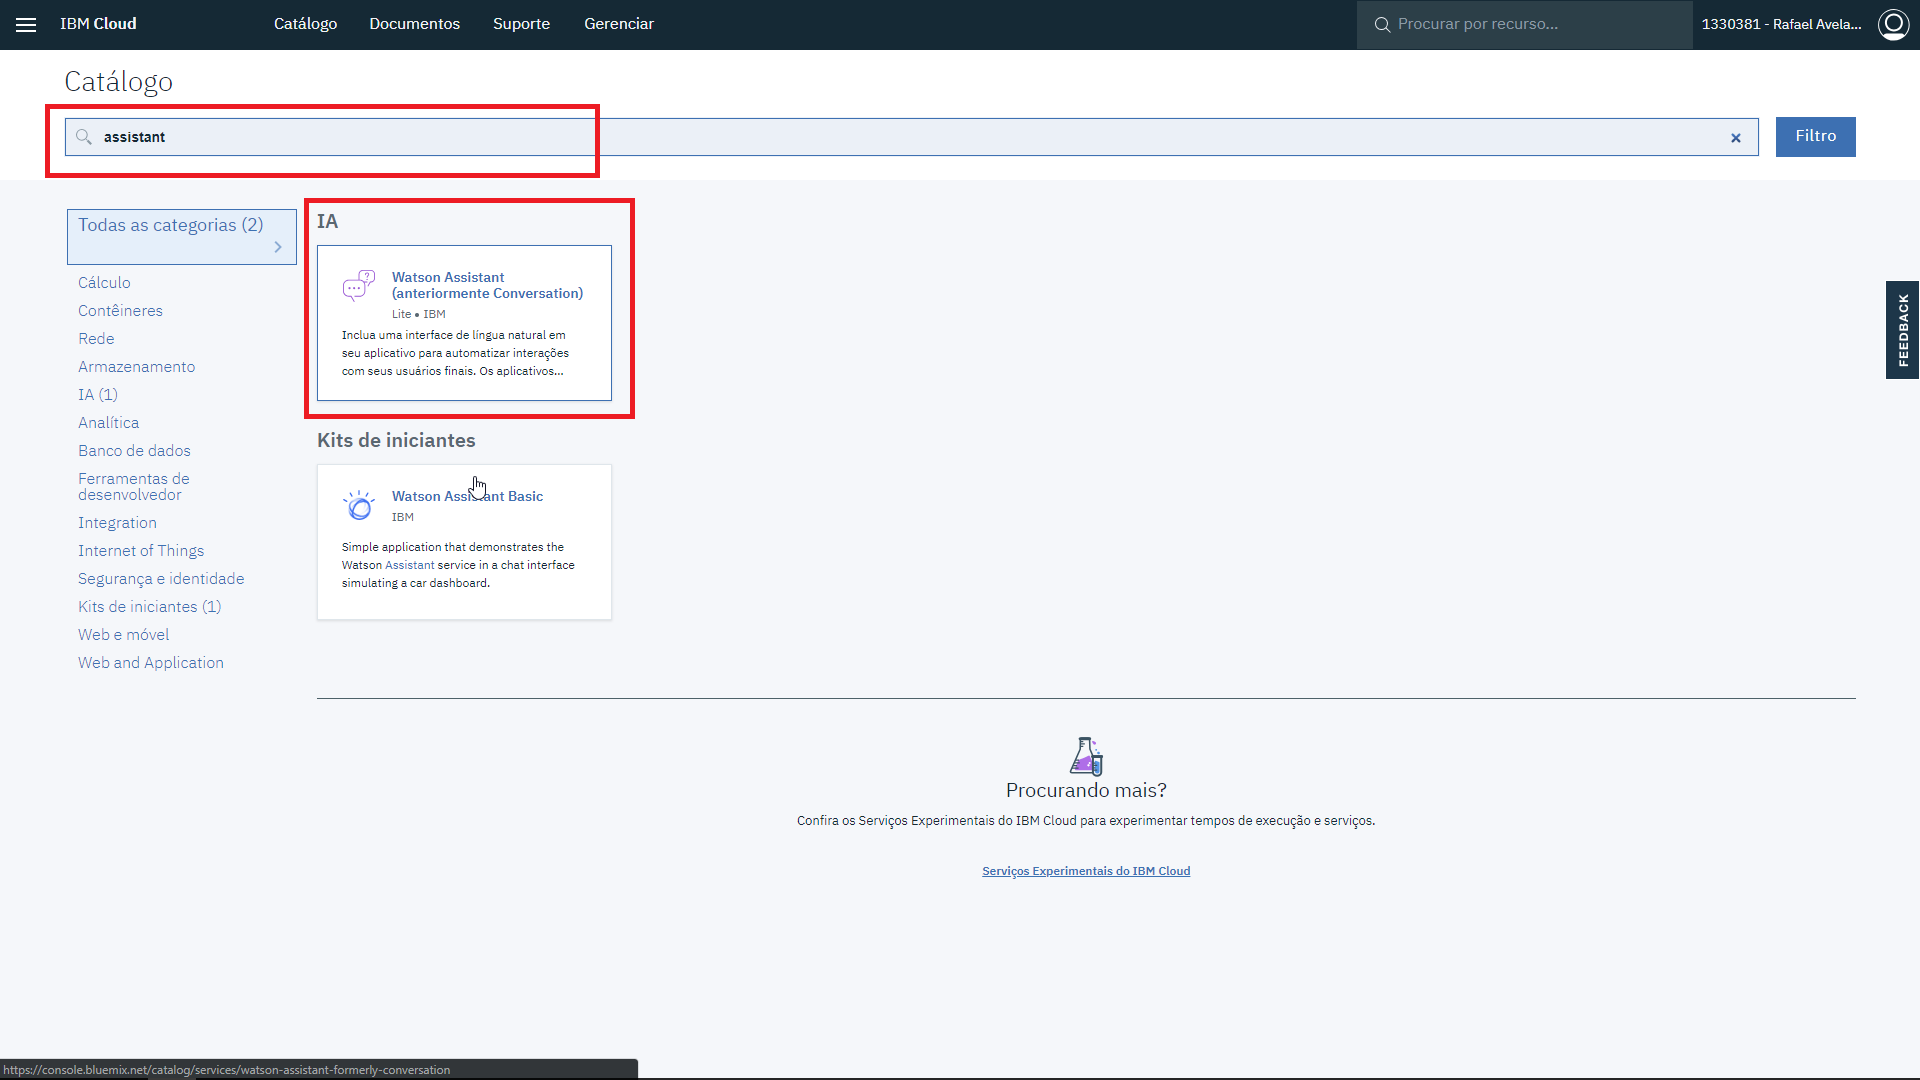Open the hamburger navigation menu
Viewport: 1920px width, 1080px height.
pos(26,24)
